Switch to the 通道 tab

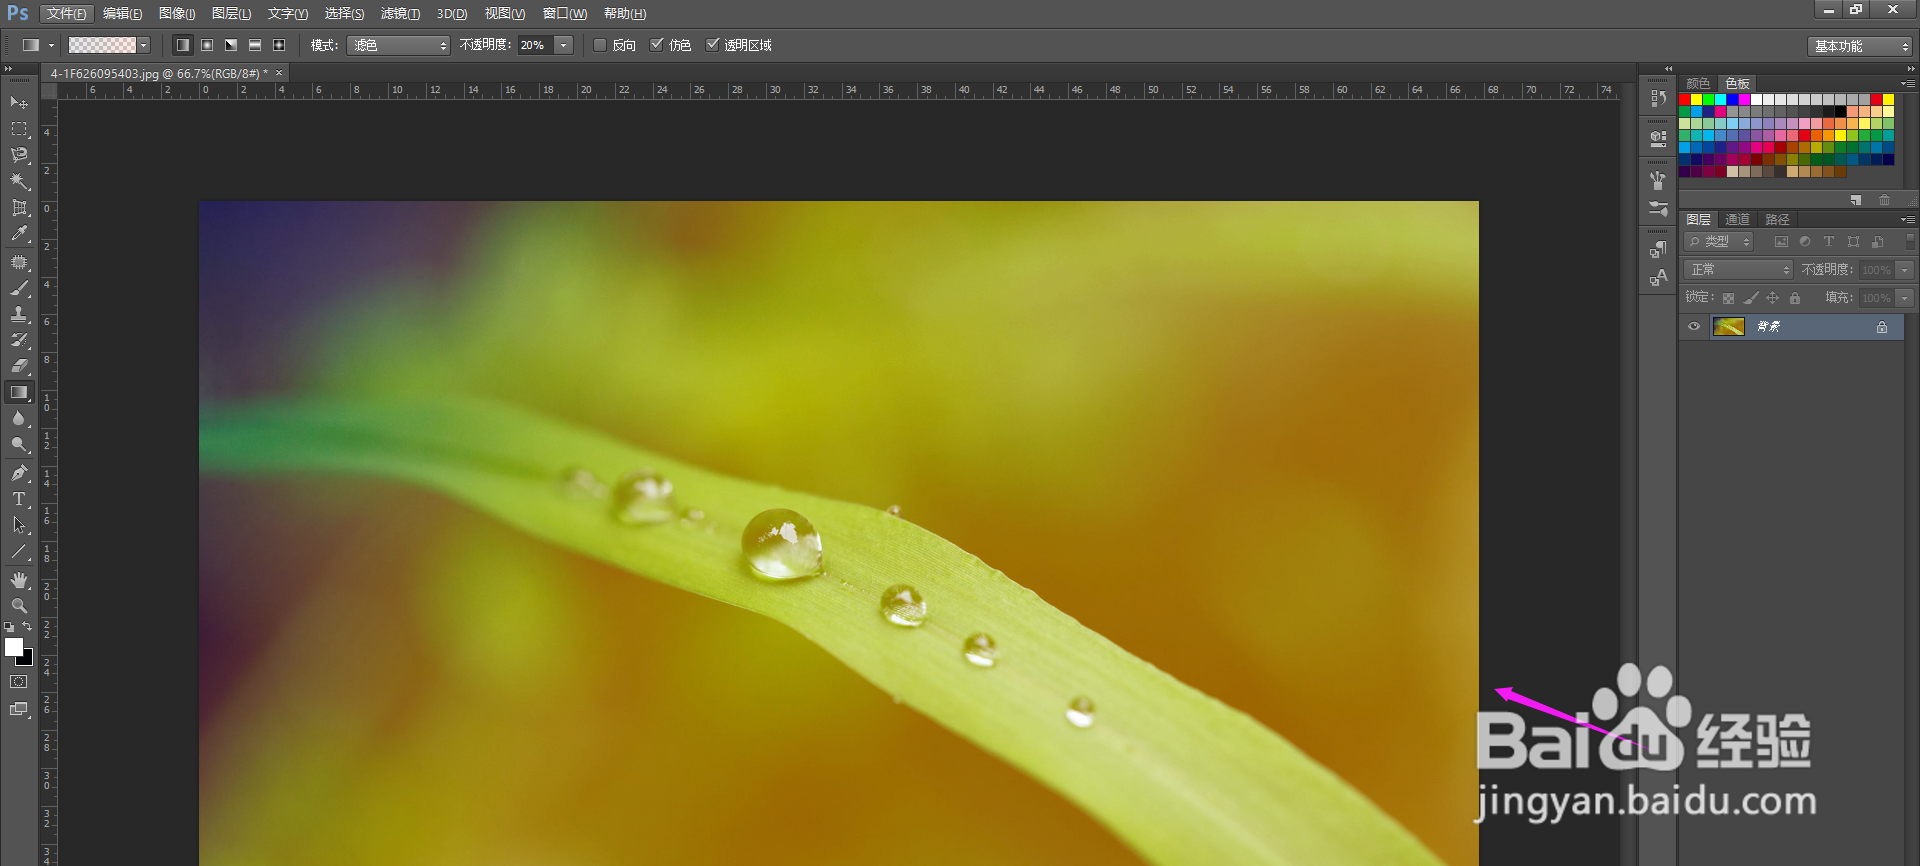[x=1737, y=220]
